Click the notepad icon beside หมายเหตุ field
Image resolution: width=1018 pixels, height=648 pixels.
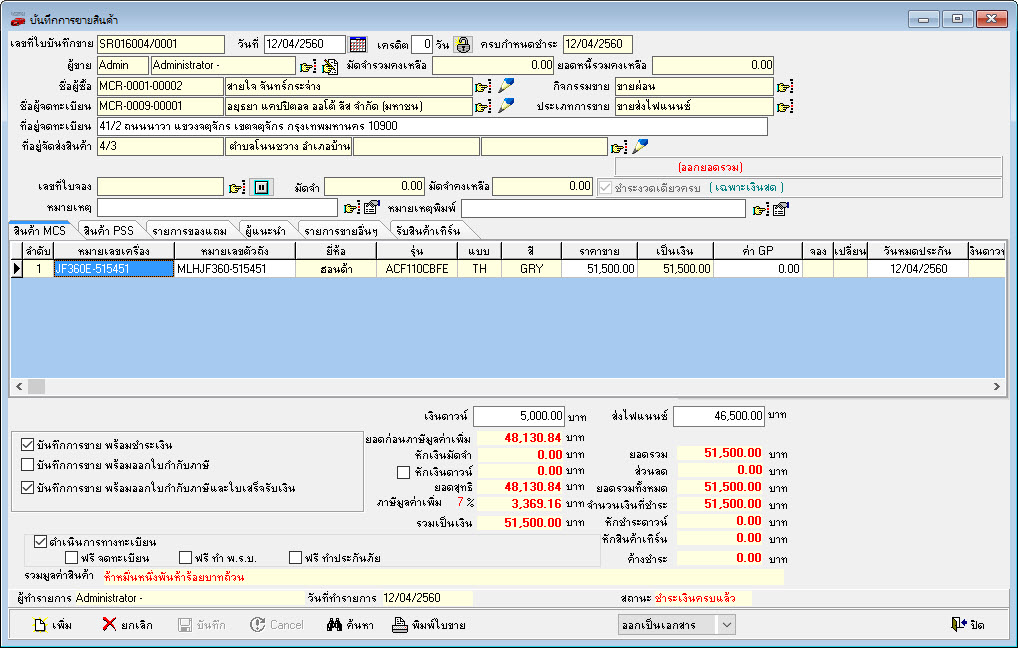click(372, 208)
